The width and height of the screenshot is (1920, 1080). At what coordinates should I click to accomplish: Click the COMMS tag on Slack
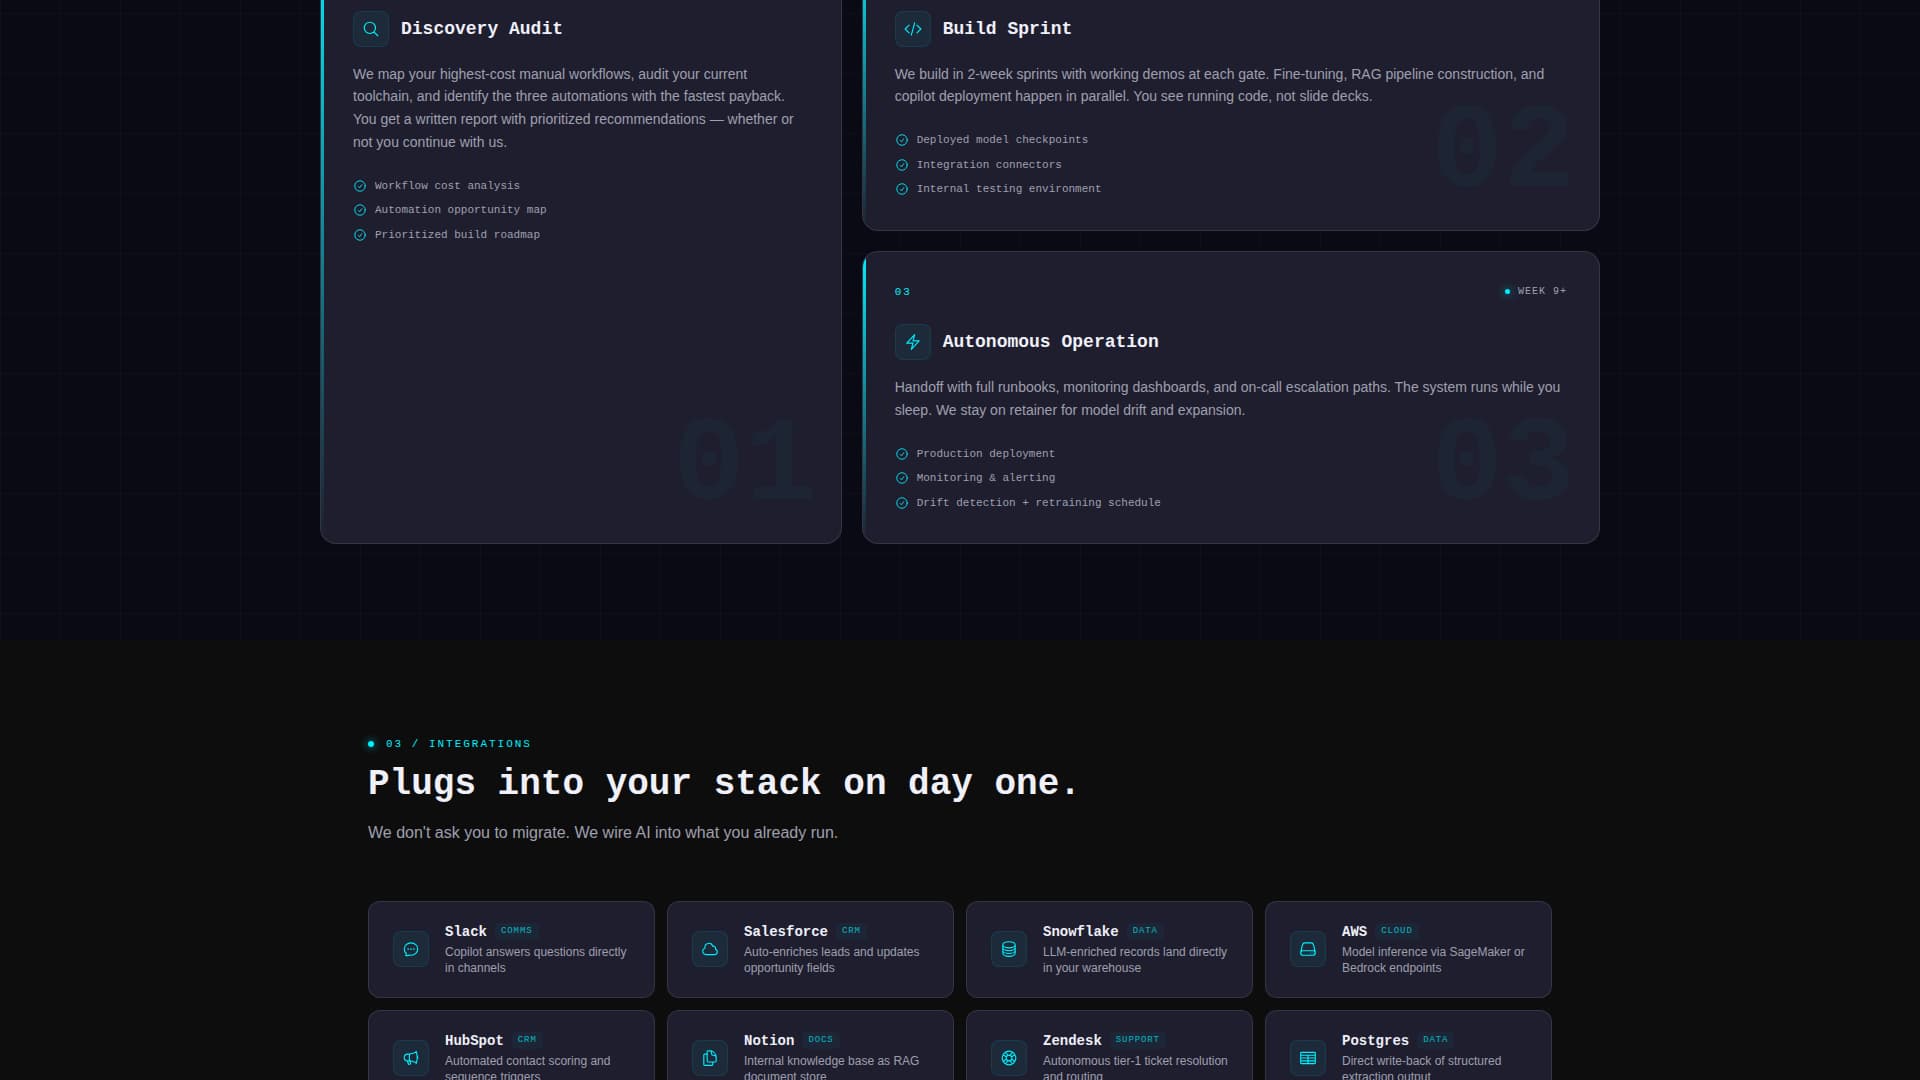tap(516, 930)
